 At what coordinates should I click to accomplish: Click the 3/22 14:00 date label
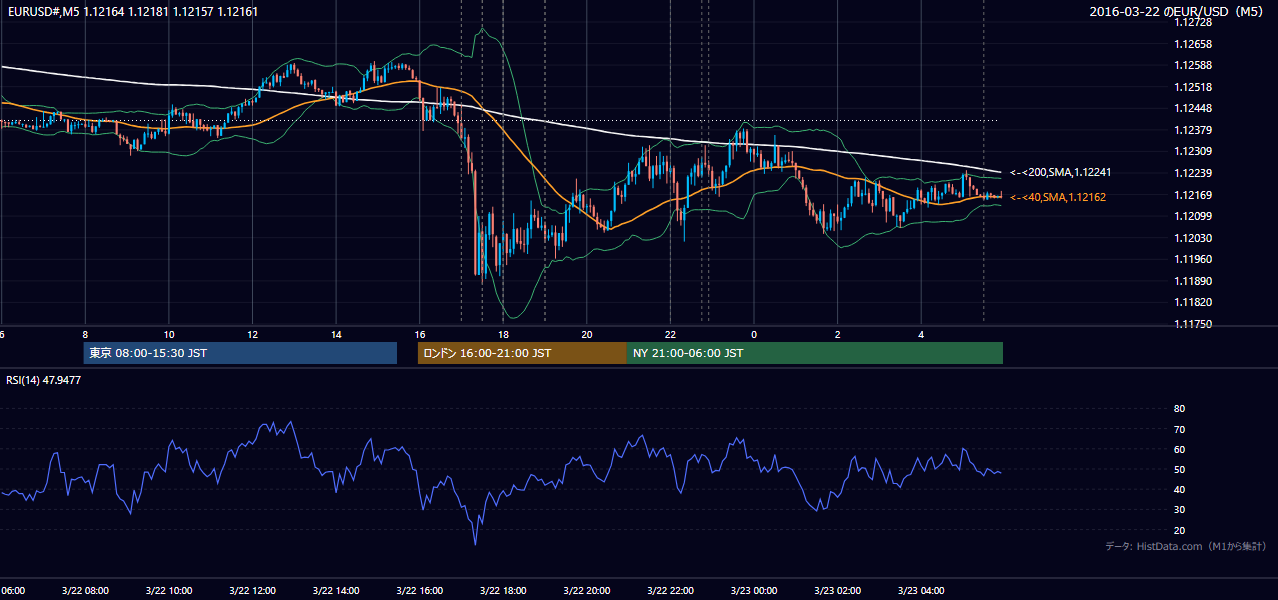coord(336,591)
